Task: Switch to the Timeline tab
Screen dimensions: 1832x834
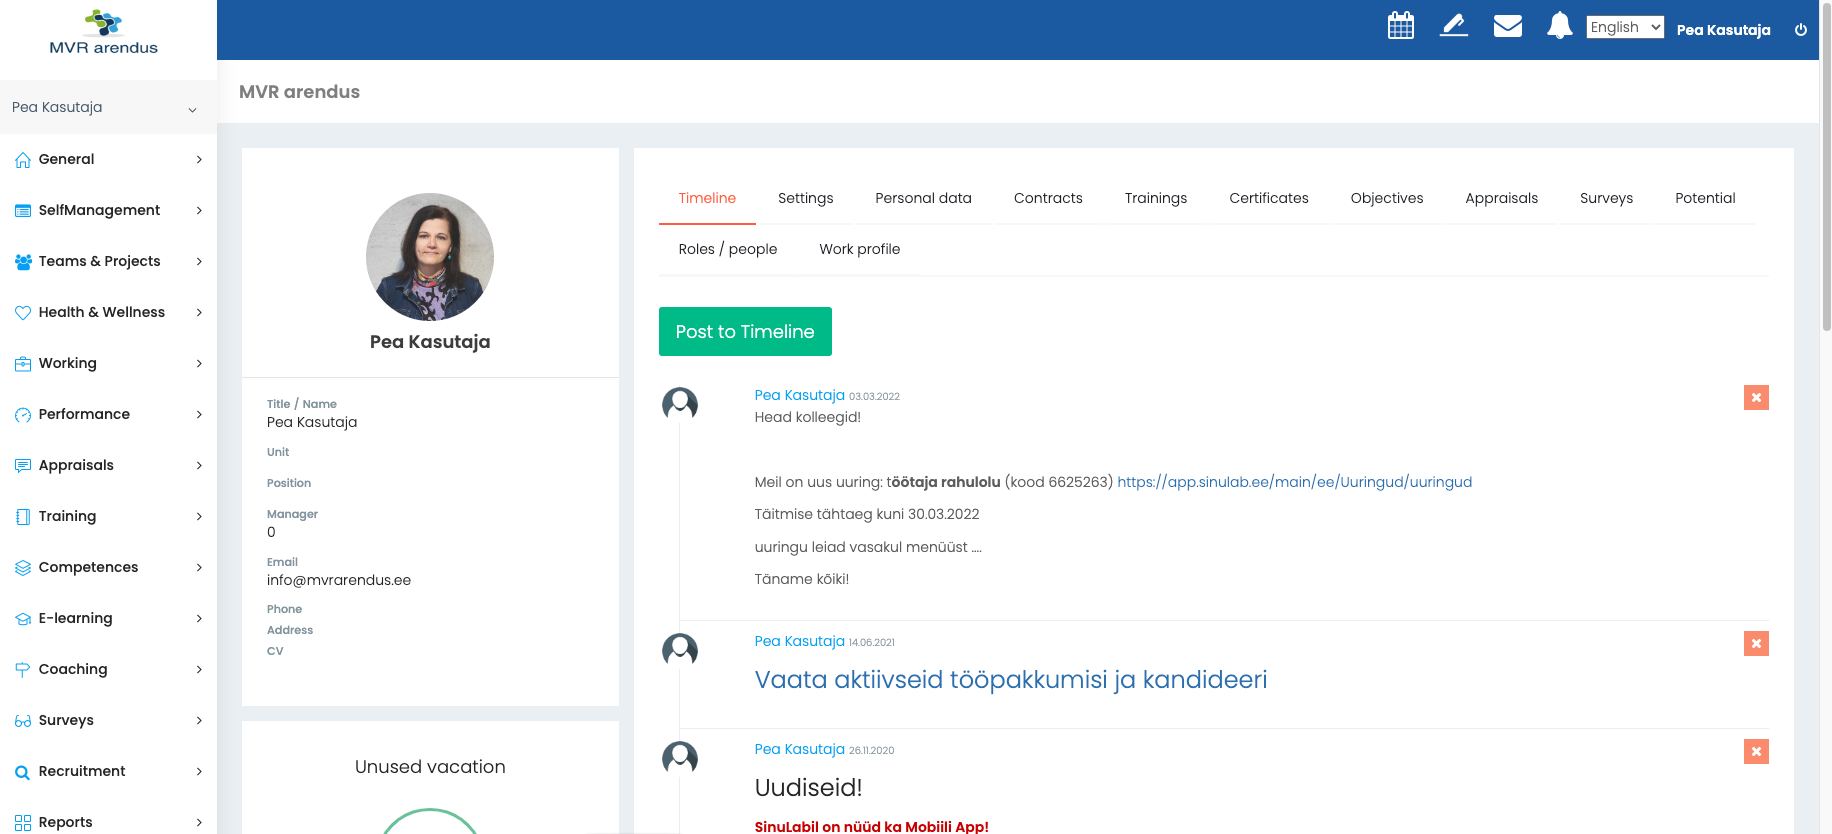Action: click(x=707, y=198)
